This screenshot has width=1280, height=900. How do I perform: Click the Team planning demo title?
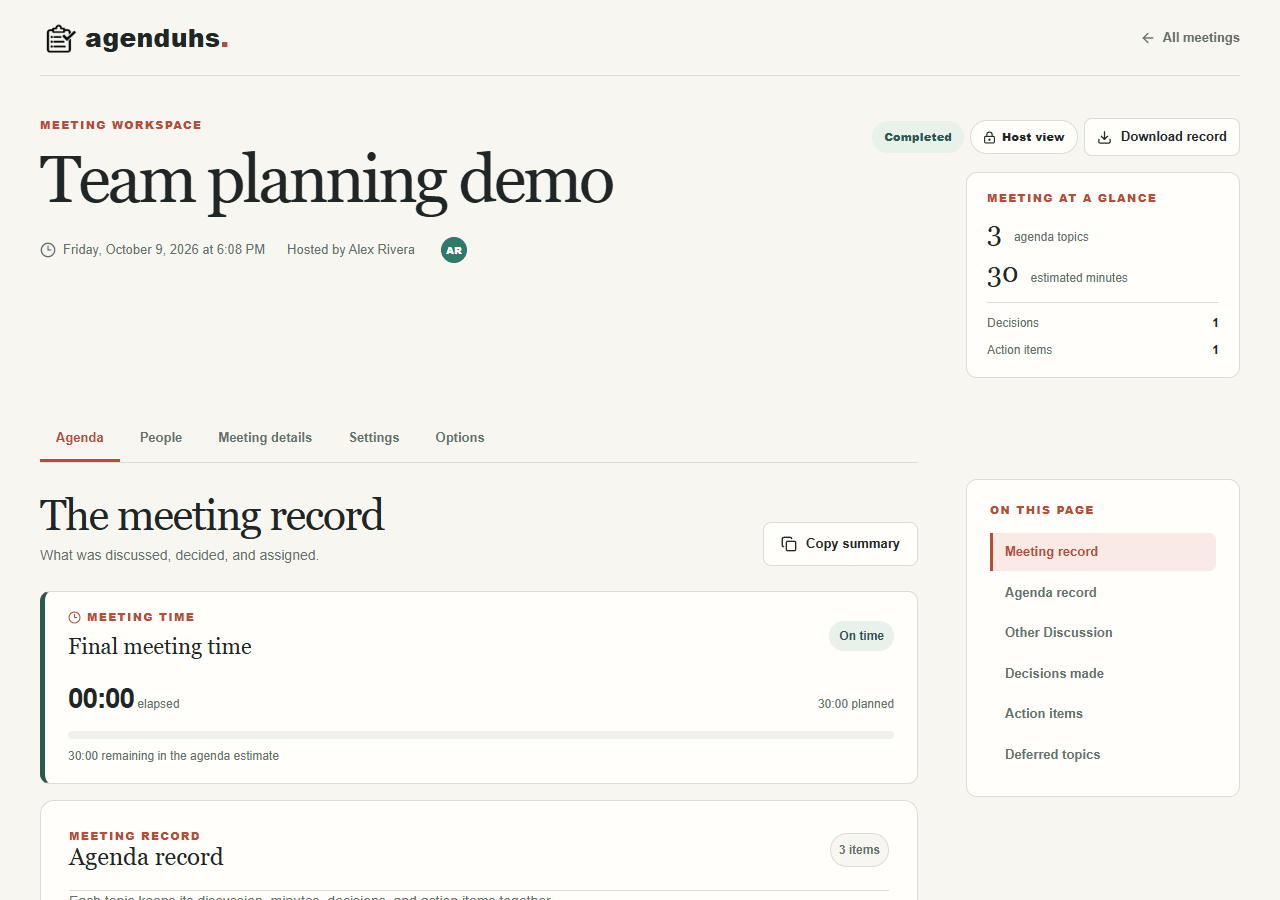coord(326,181)
